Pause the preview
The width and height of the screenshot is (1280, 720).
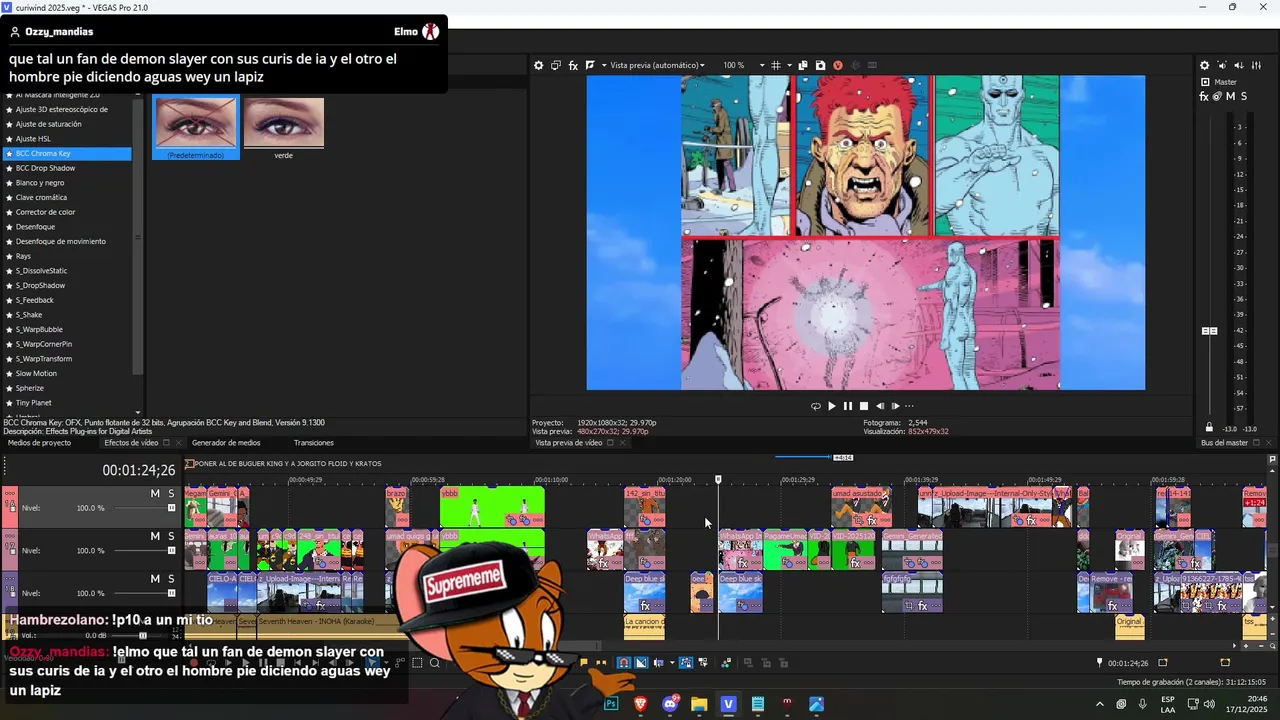click(848, 406)
